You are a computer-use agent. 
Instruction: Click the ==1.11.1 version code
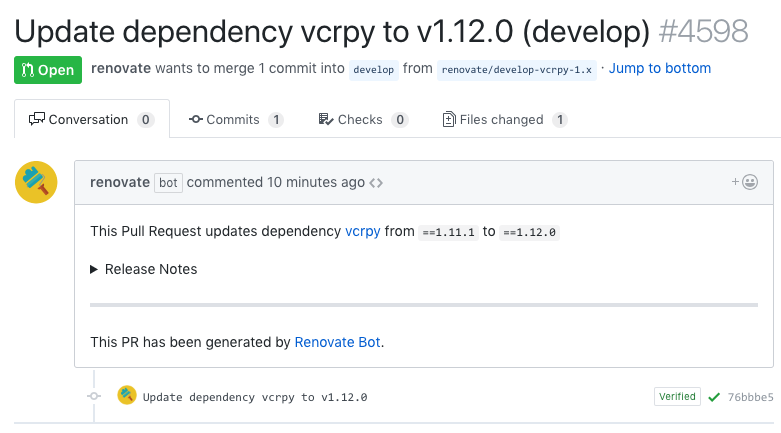pos(448,232)
